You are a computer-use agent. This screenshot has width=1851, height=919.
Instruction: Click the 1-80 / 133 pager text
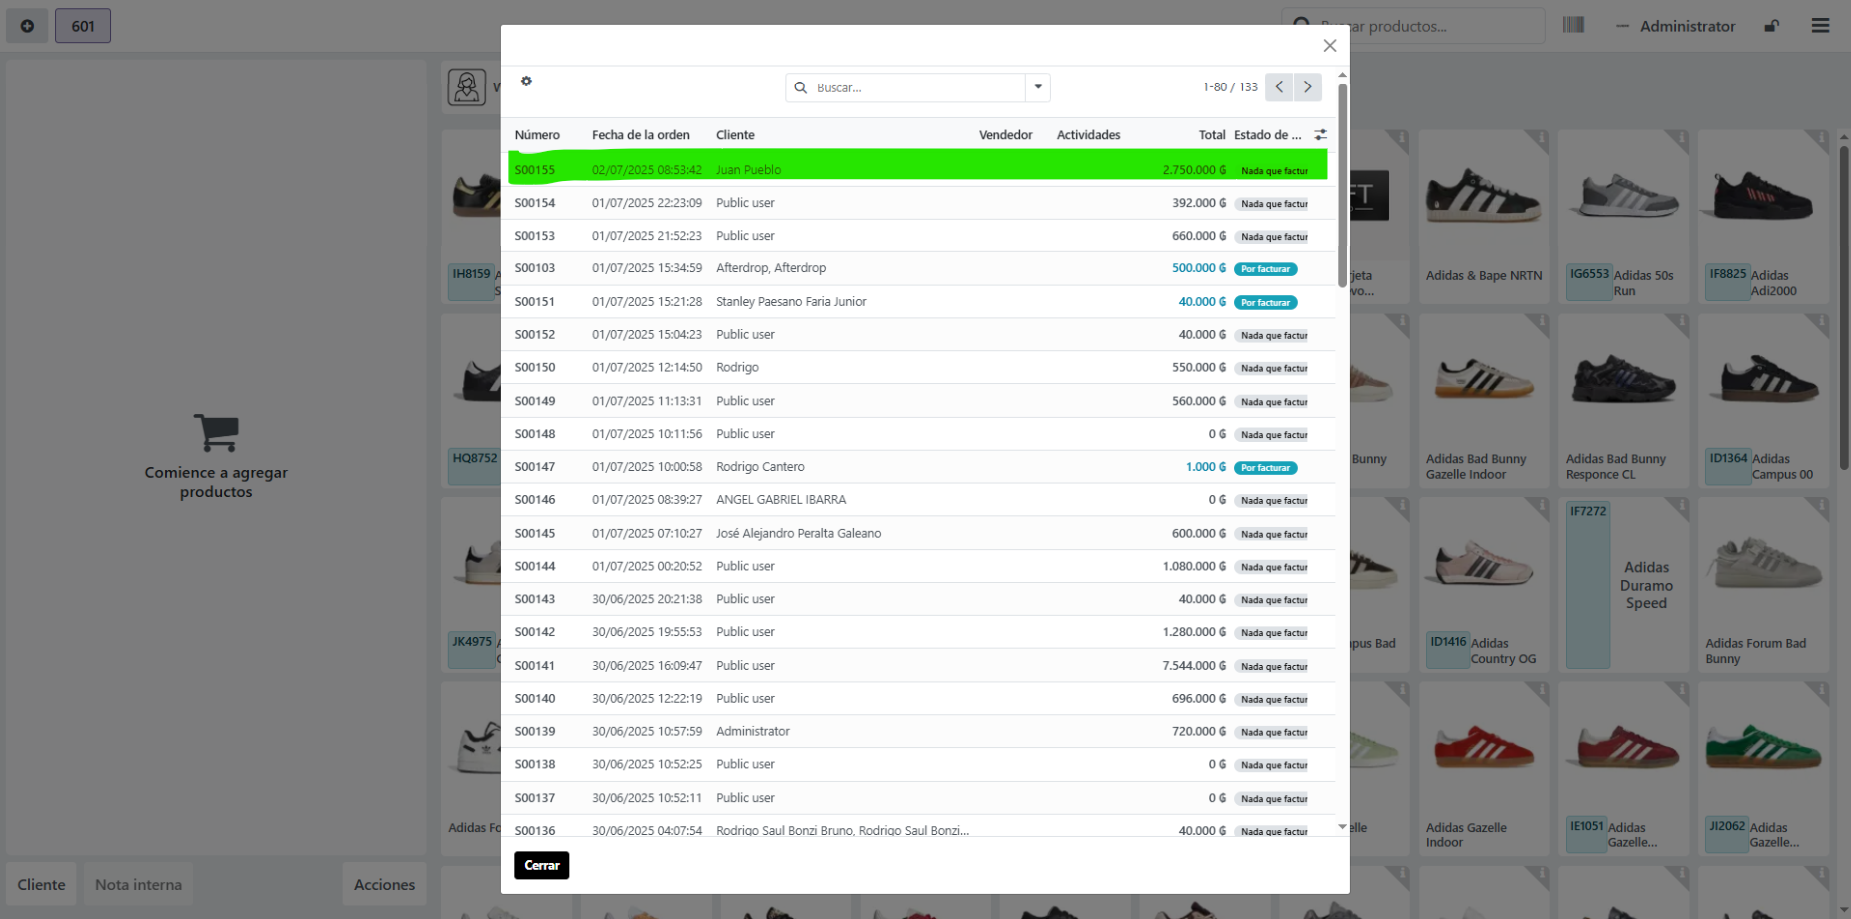1230,87
